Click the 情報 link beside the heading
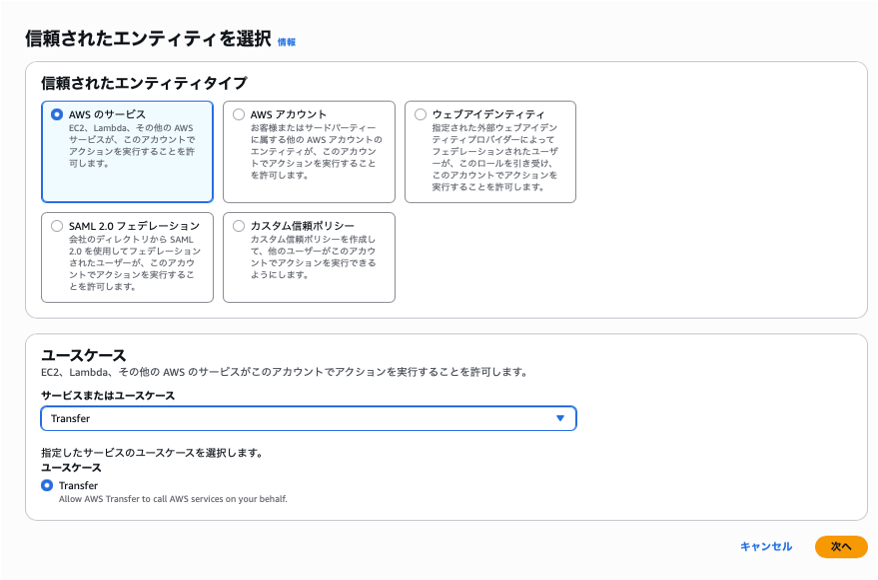The image size is (878, 580). [x=287, y=42]
